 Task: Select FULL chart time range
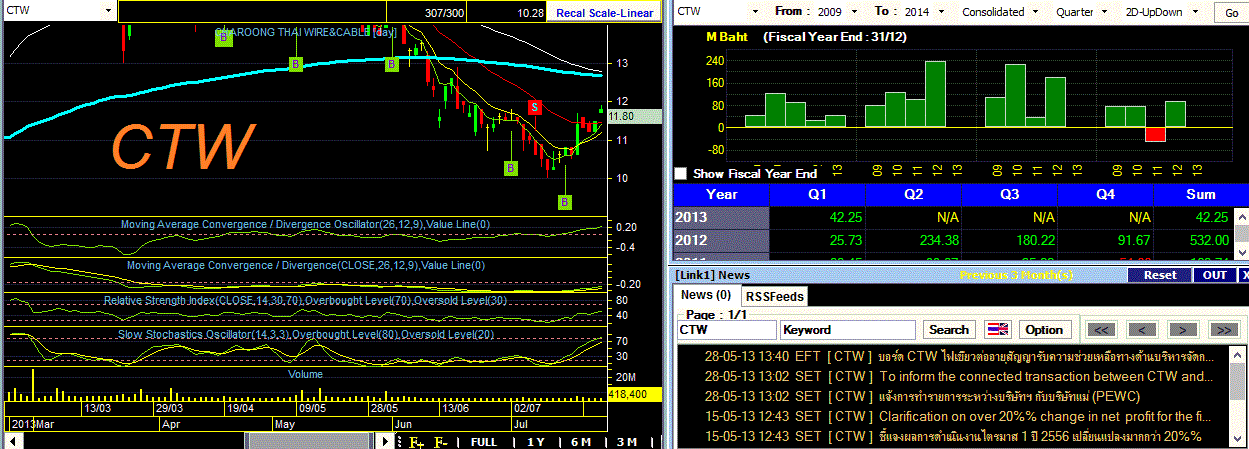click(484, 441)
